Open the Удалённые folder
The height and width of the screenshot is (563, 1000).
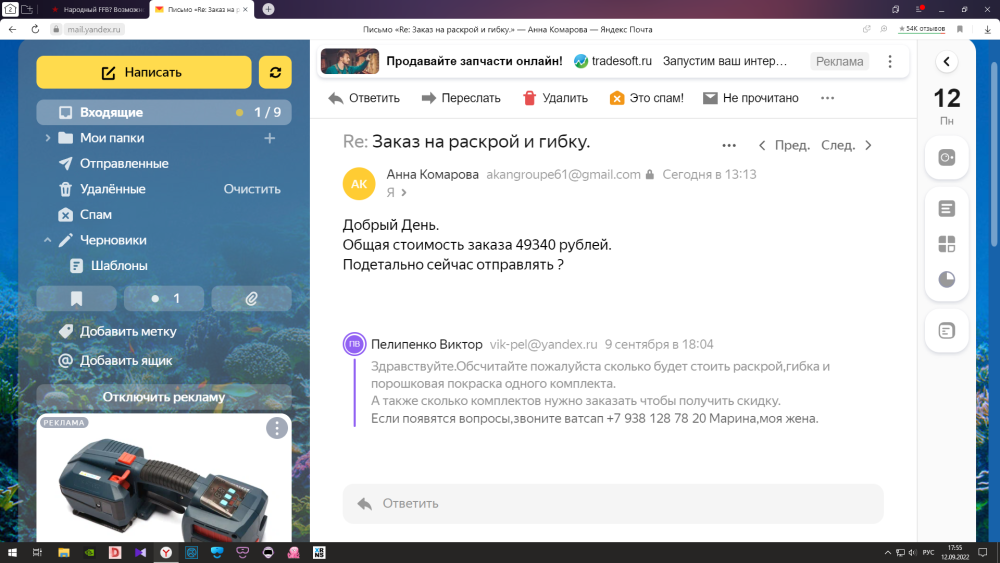coord(112,189)
